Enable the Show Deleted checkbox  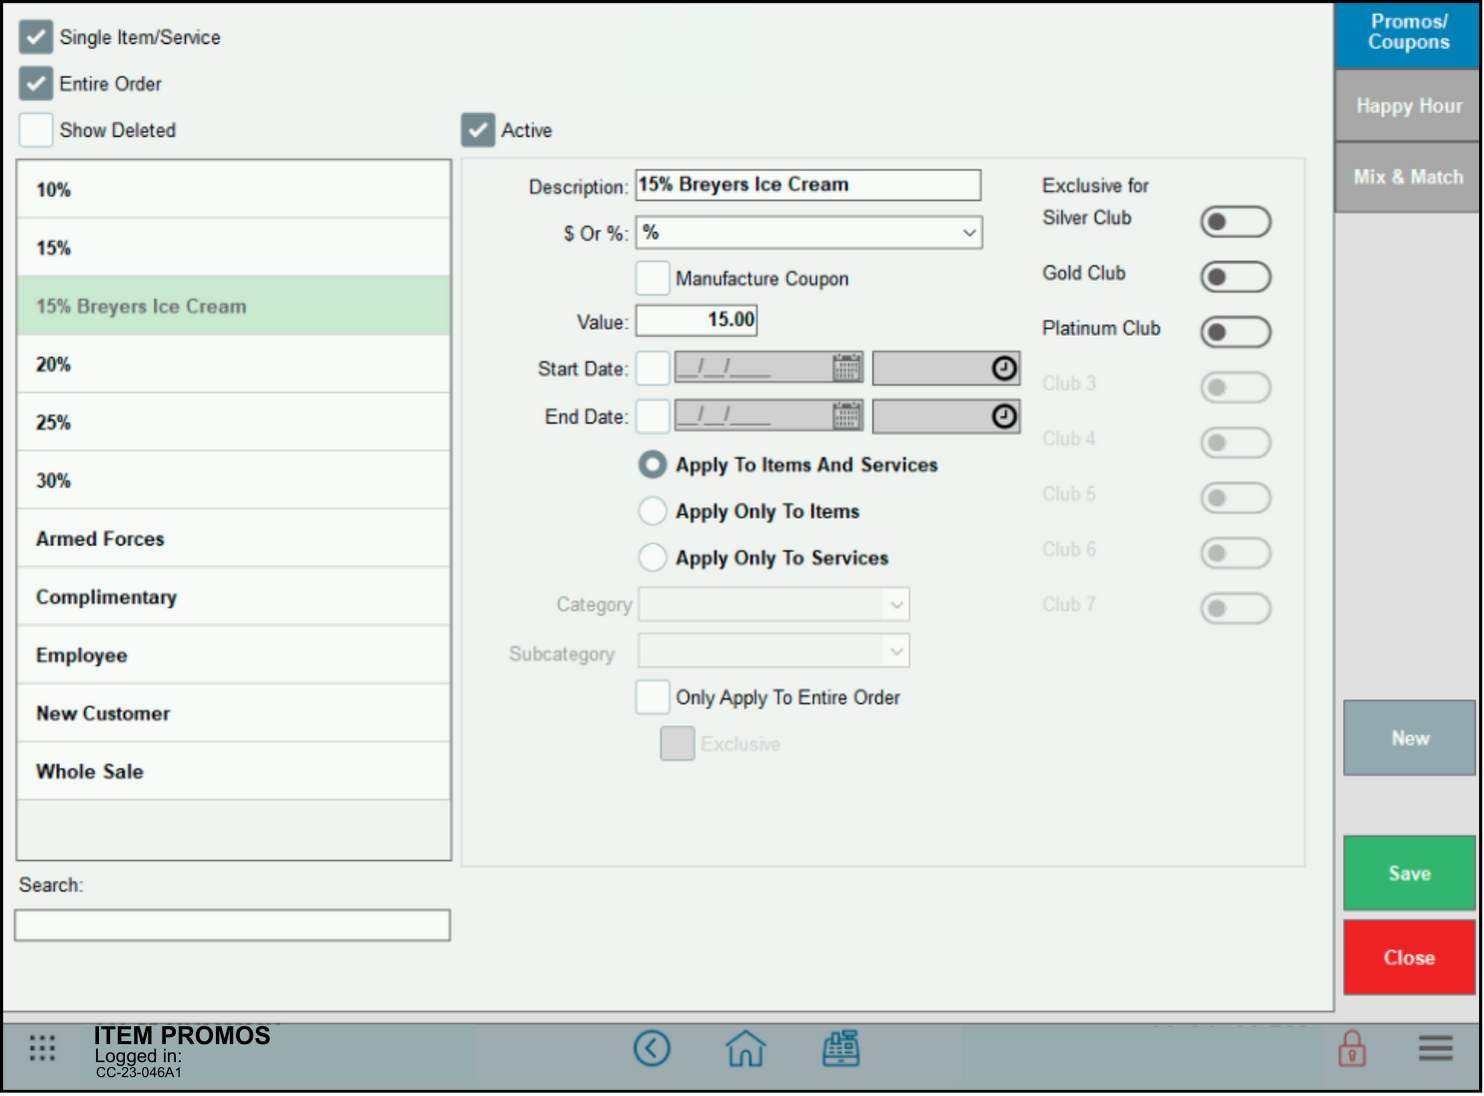click(x=36, y=130)
